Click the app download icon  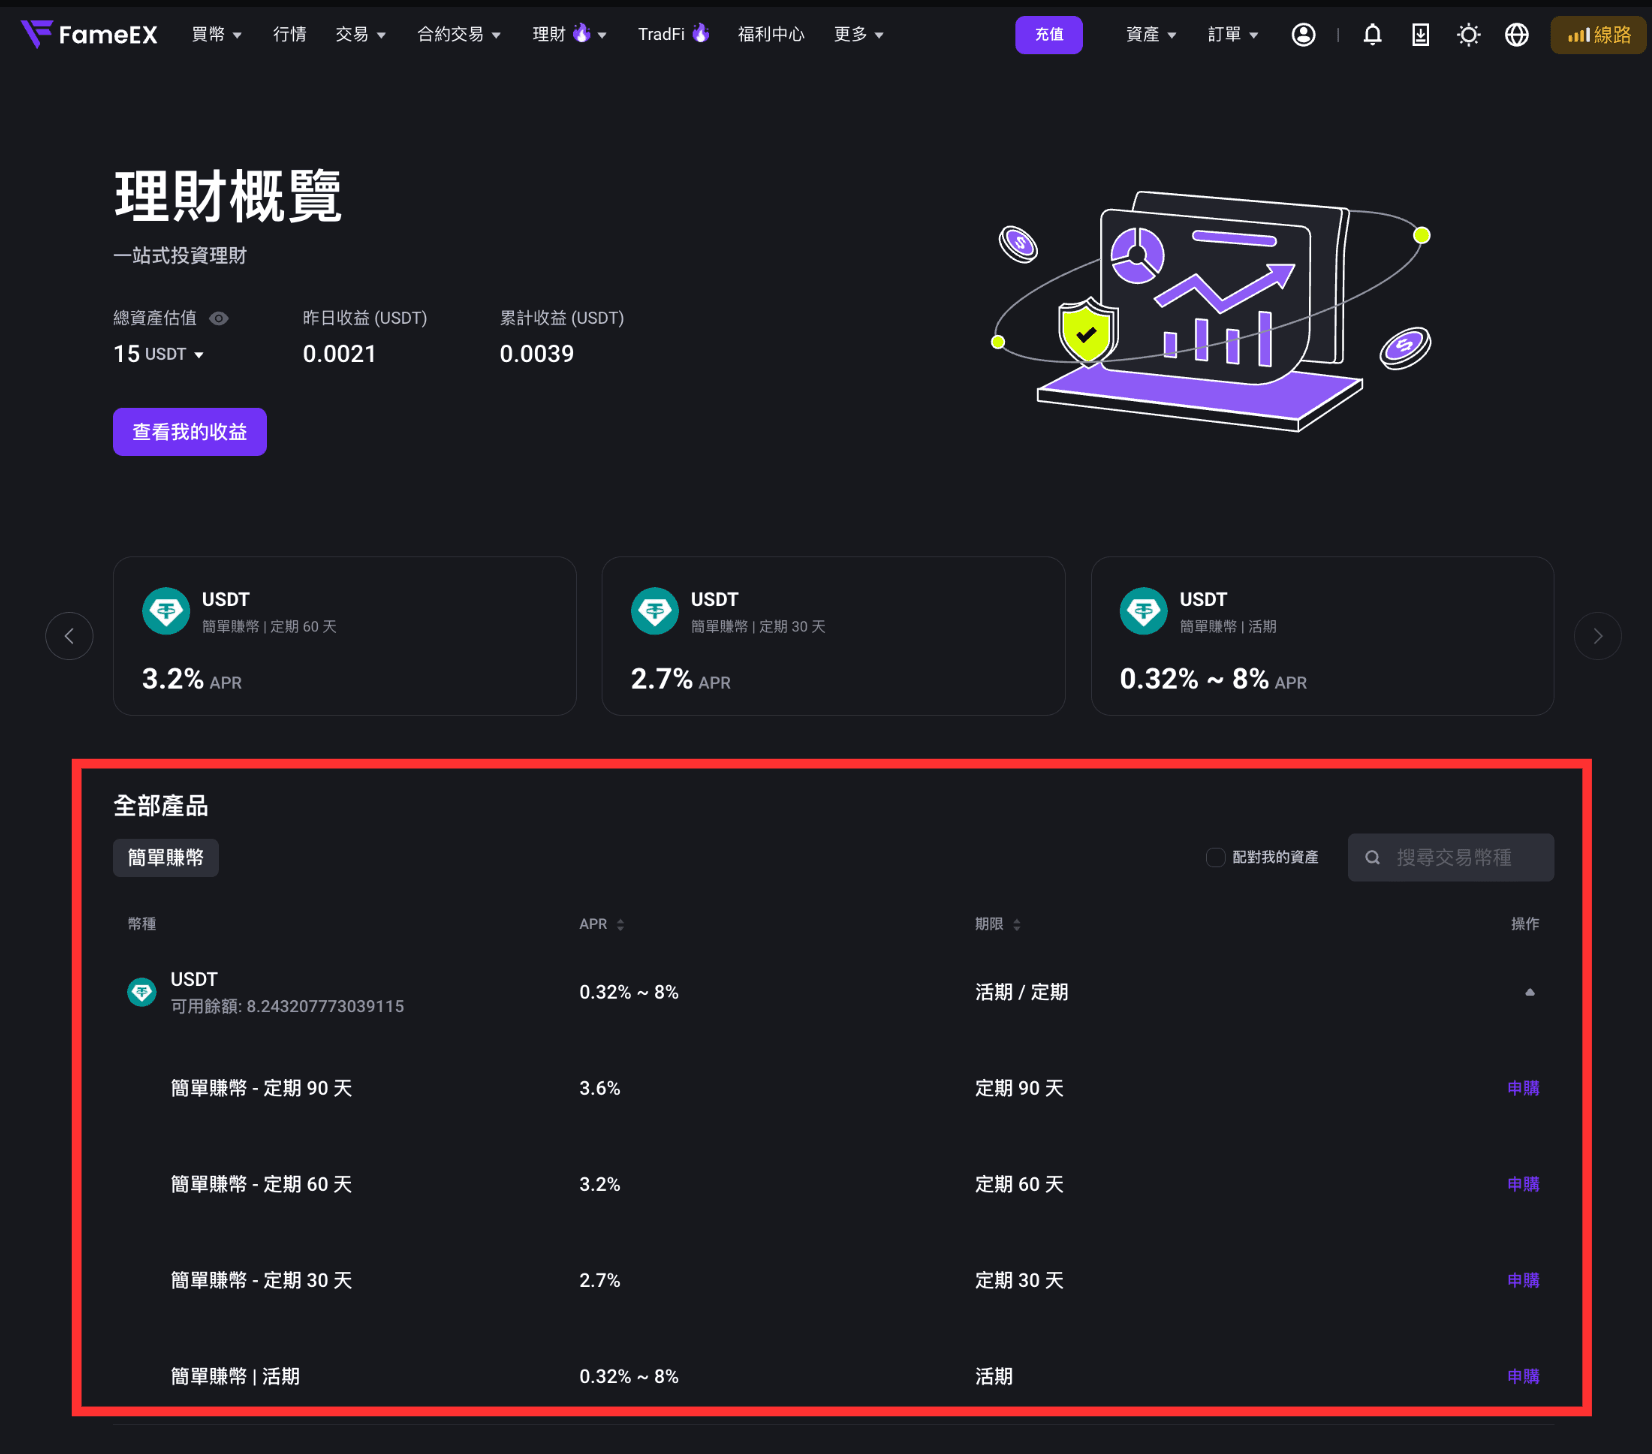(x=1420, y=35)
